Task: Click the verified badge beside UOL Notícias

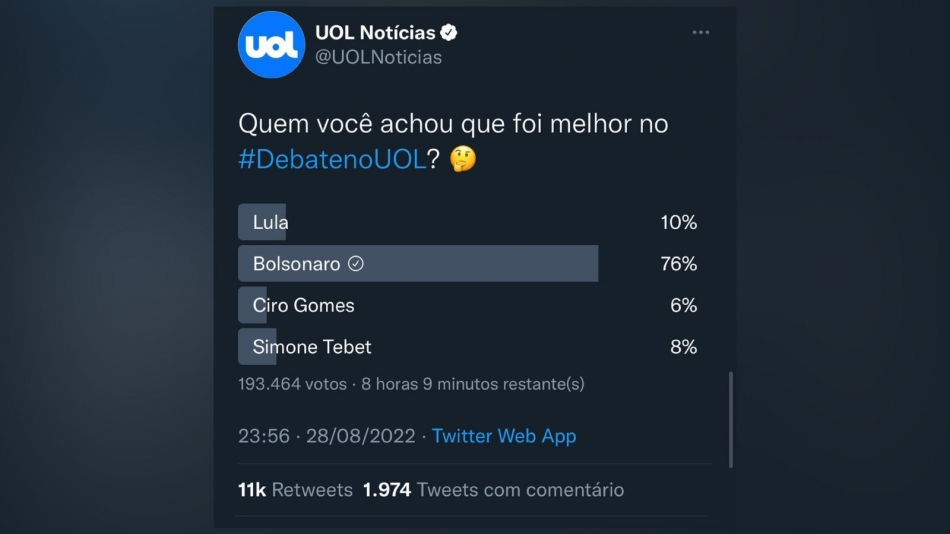Action: tap(449, 33)
